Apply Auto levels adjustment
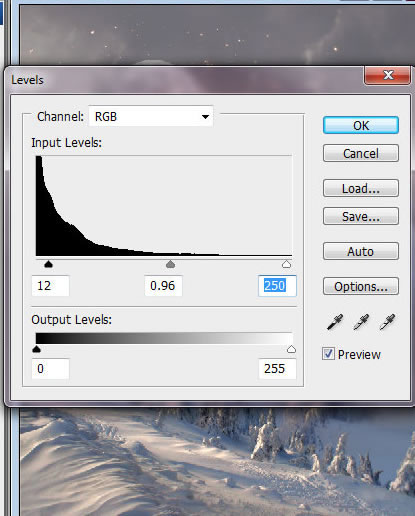This screenshot has width=415, height=516. point(361,251)
